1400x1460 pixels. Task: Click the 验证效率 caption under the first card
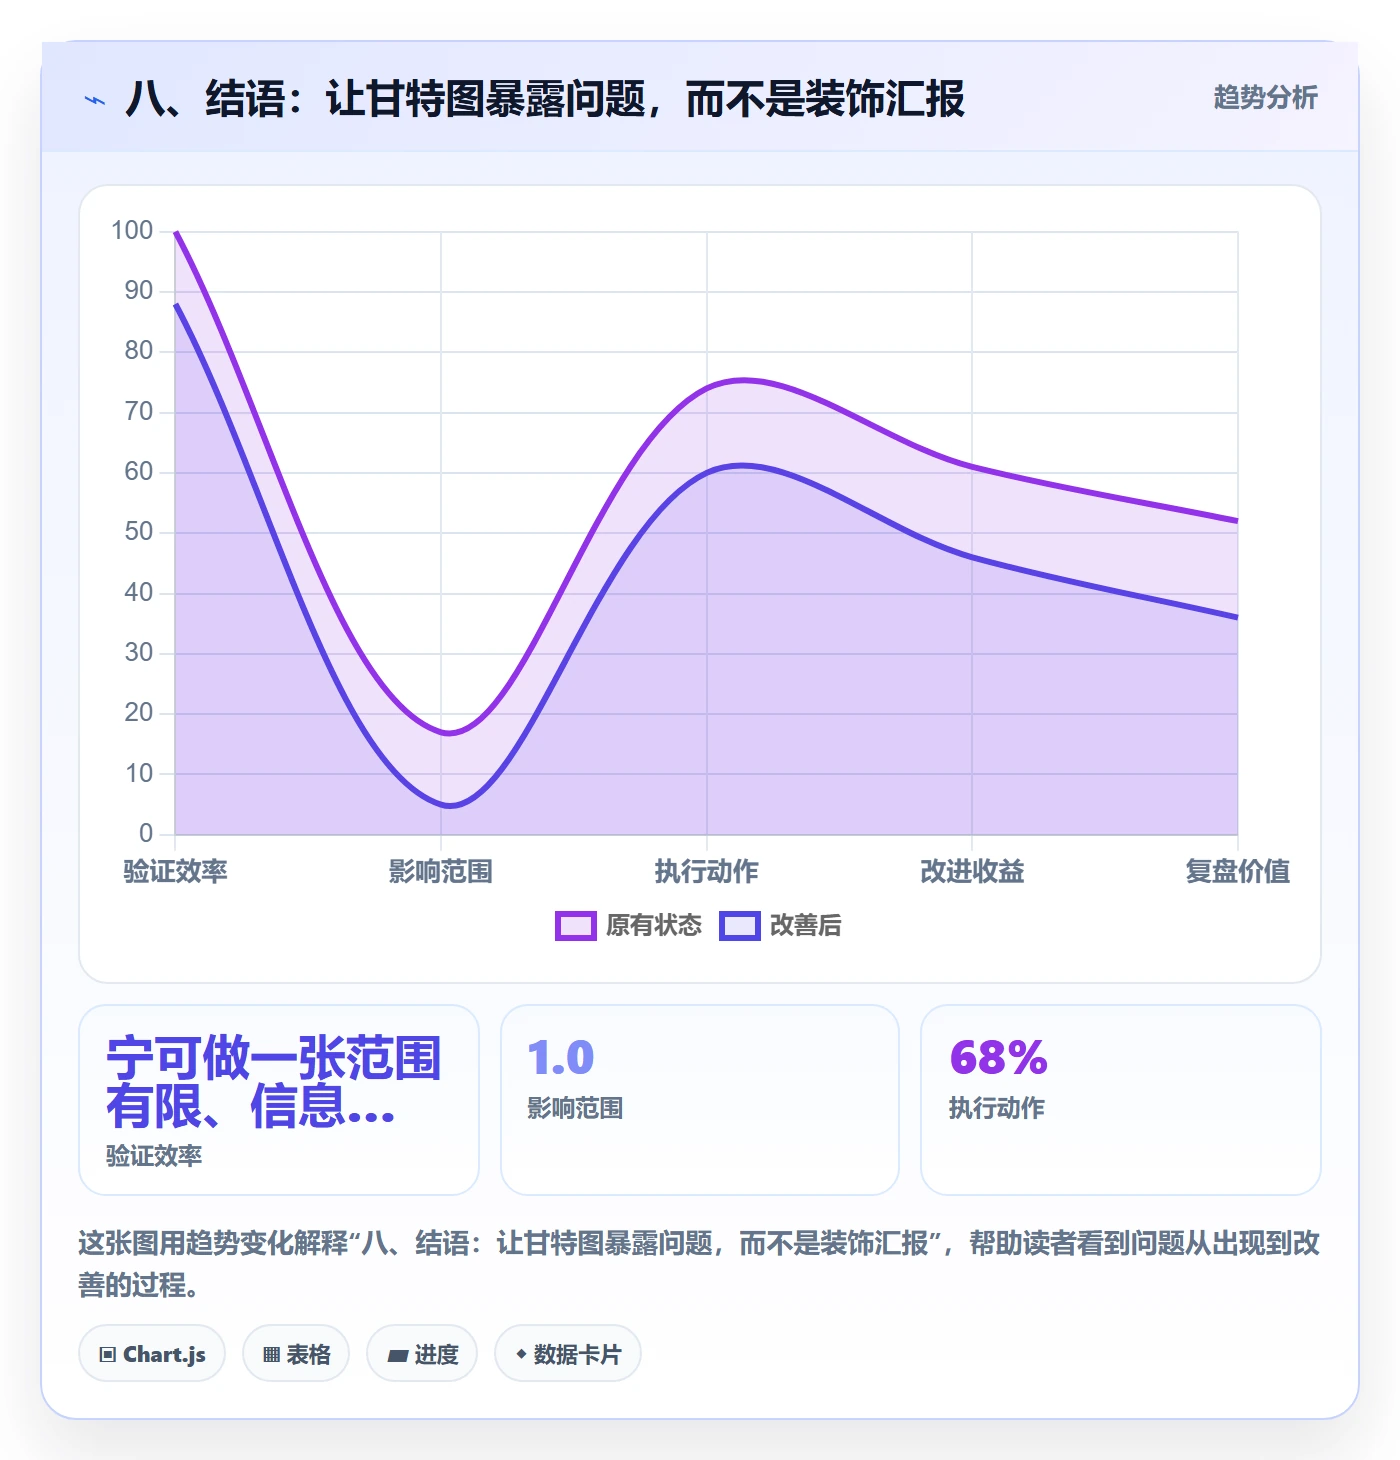pos(154,1156)
